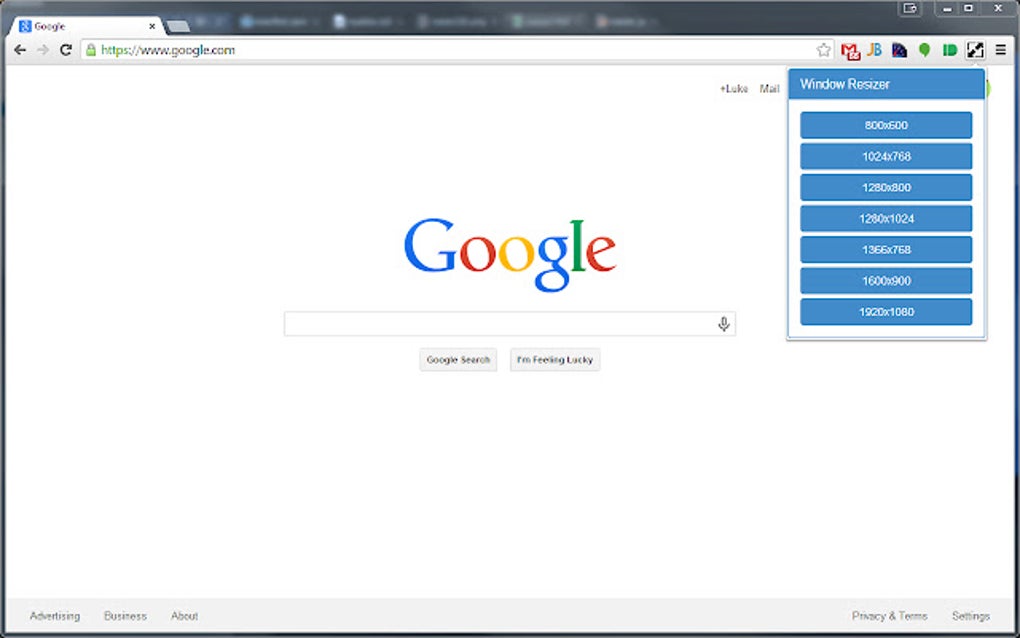
Task: Click the Gmail notifier extension icon
Action: click(x=849, y=50)
